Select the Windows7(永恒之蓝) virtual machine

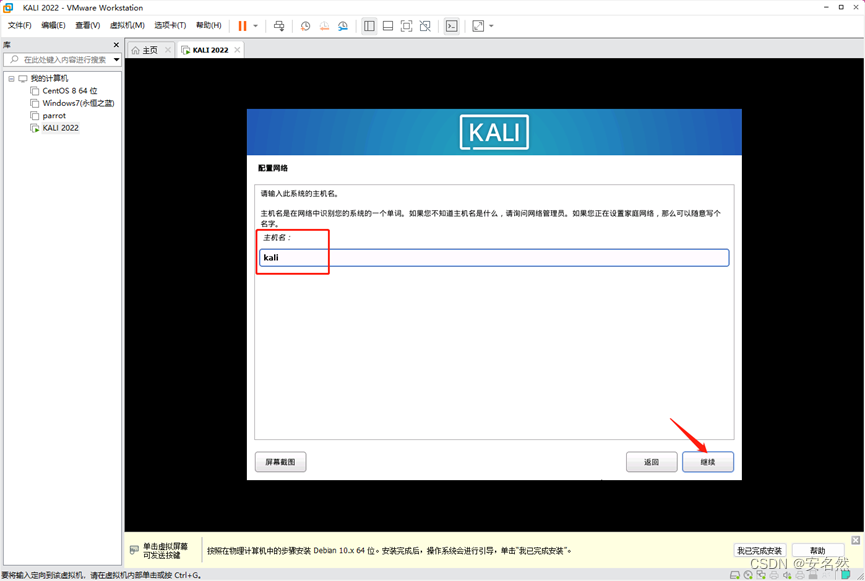click(78, 103)
